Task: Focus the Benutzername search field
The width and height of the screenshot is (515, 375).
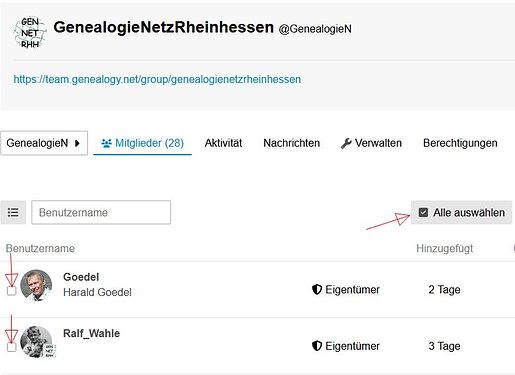Action: (x=101, y=212)
